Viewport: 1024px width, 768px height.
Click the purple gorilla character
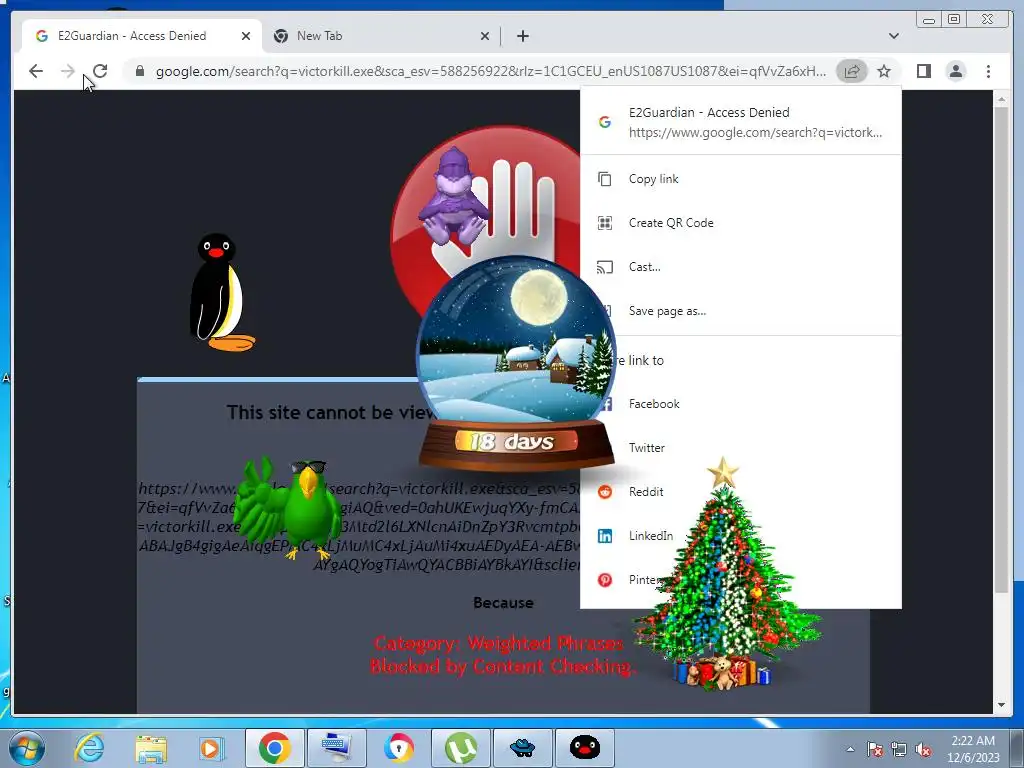pos(453,195)
